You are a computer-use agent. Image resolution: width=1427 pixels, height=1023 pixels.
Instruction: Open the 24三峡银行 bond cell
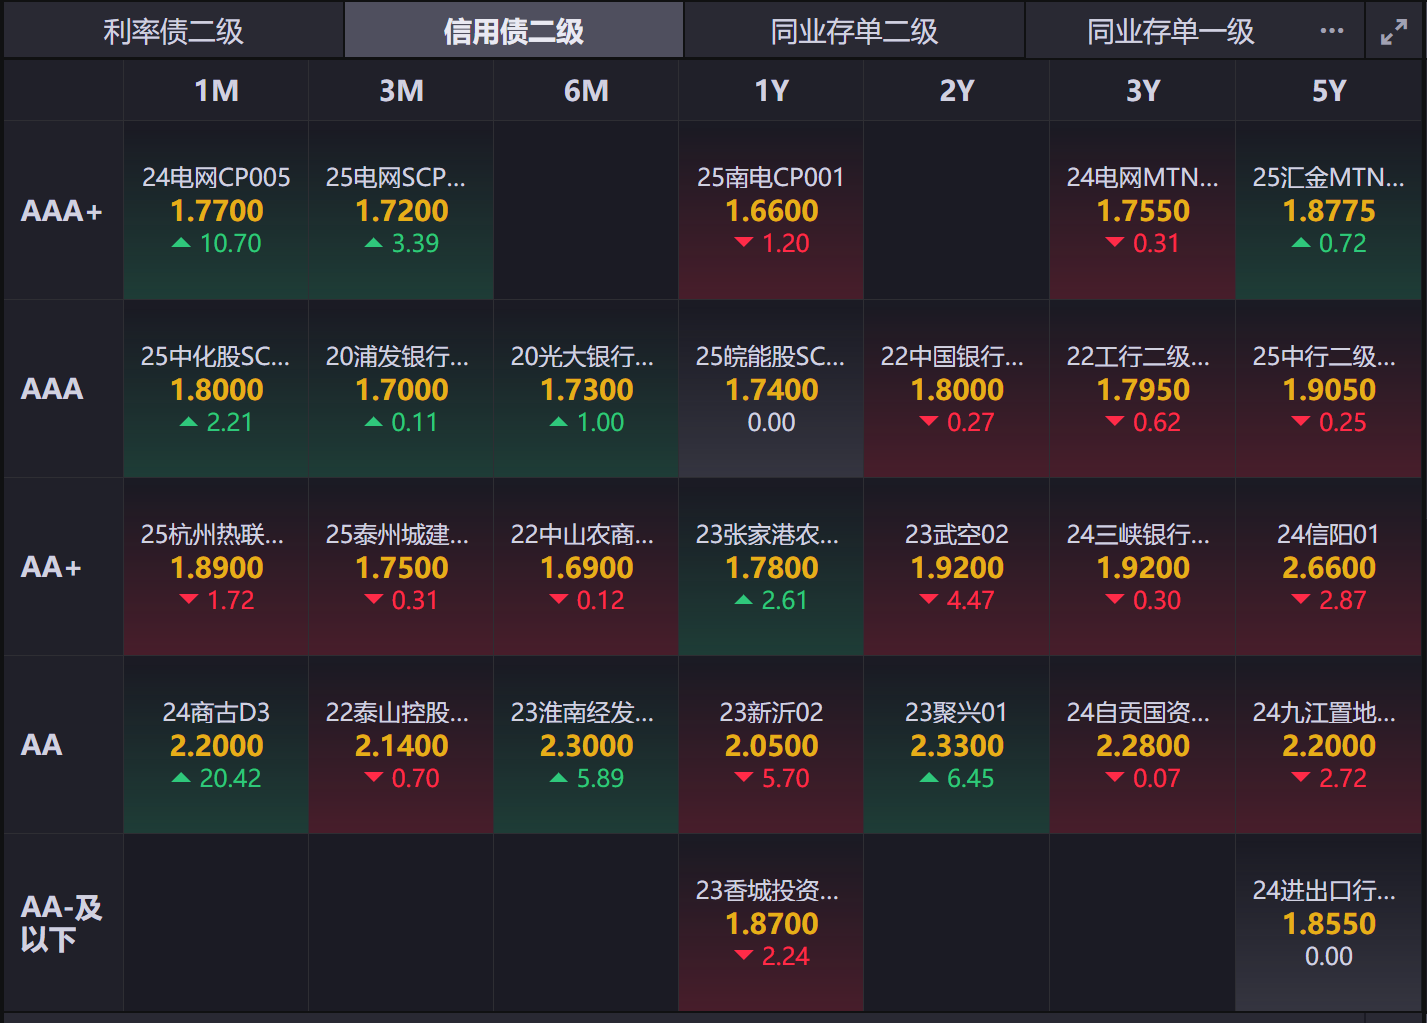tap(1143, 567)
